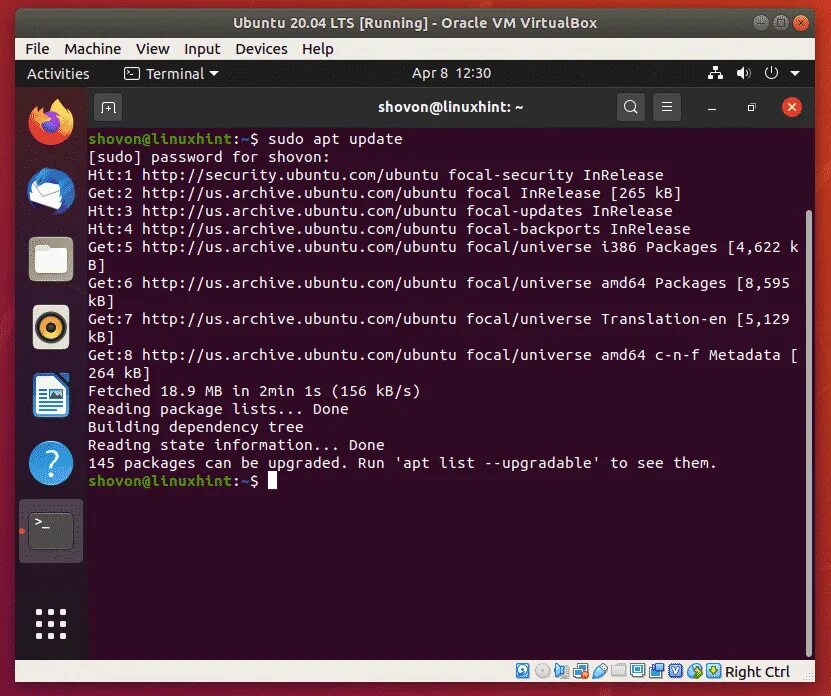Open the Help icon in the dock
This screenshot has height=696, width=831.
[x=51, y=463]
